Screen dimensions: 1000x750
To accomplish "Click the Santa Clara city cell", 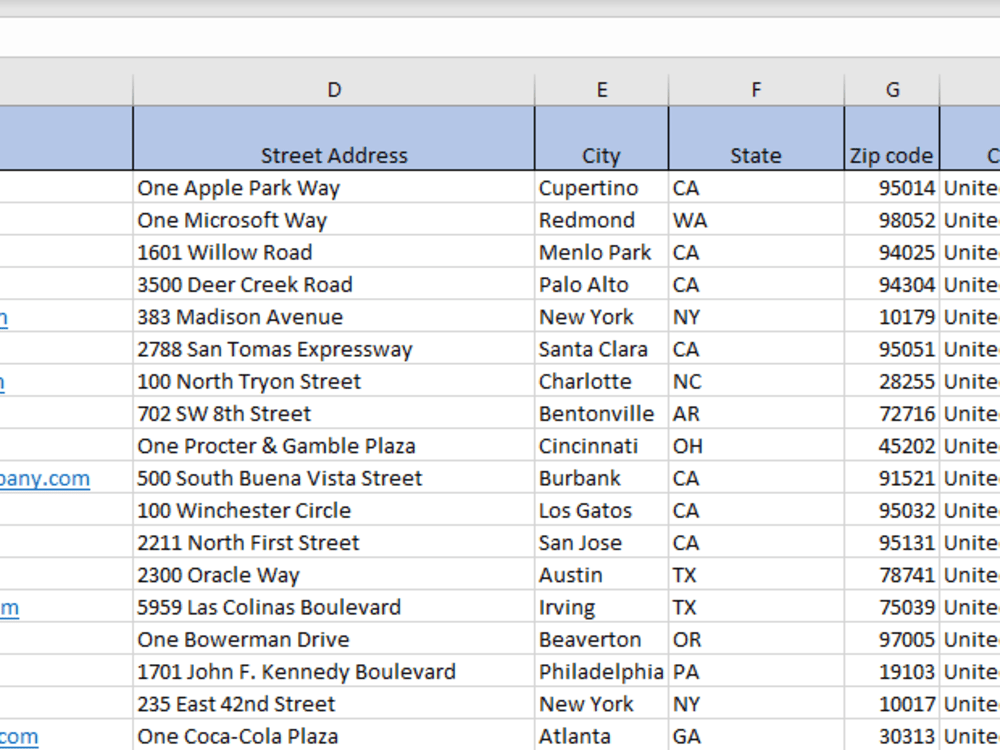I will click(601, 349).
